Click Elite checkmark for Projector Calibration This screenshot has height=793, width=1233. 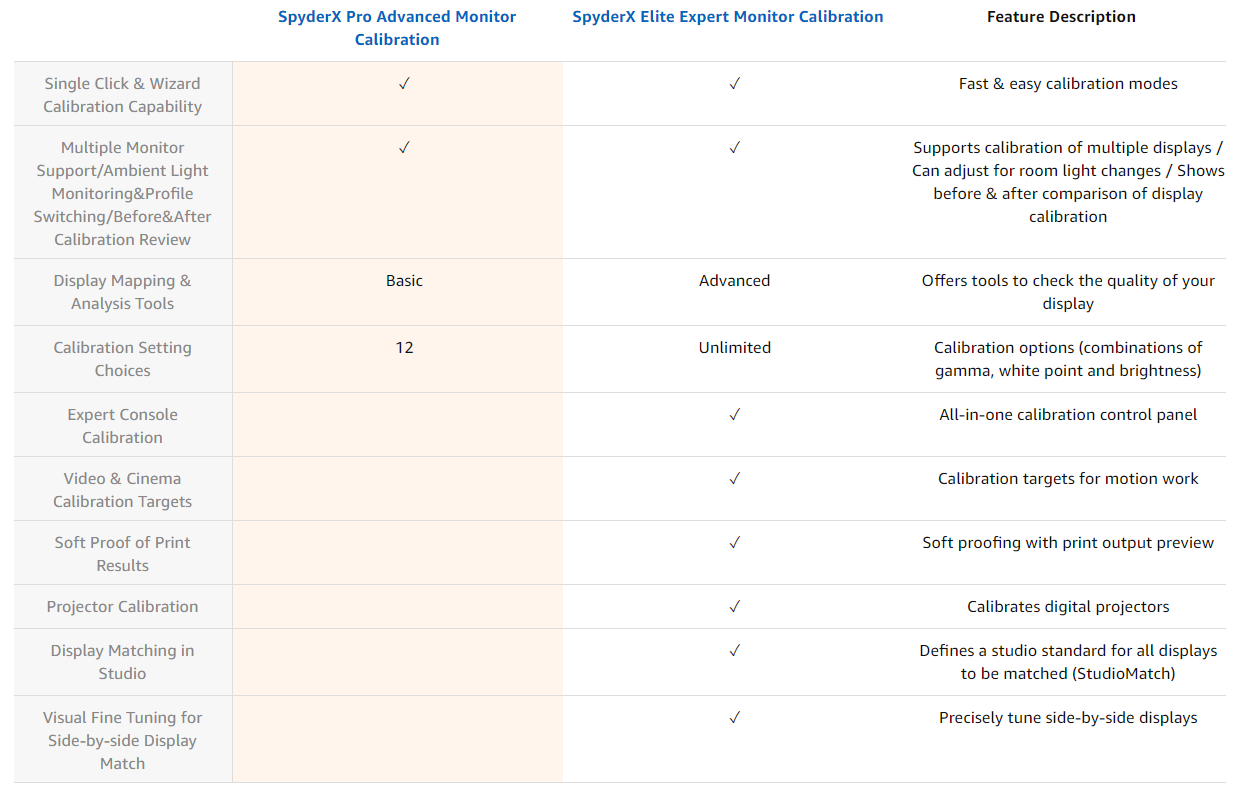(x=734, y=607)
